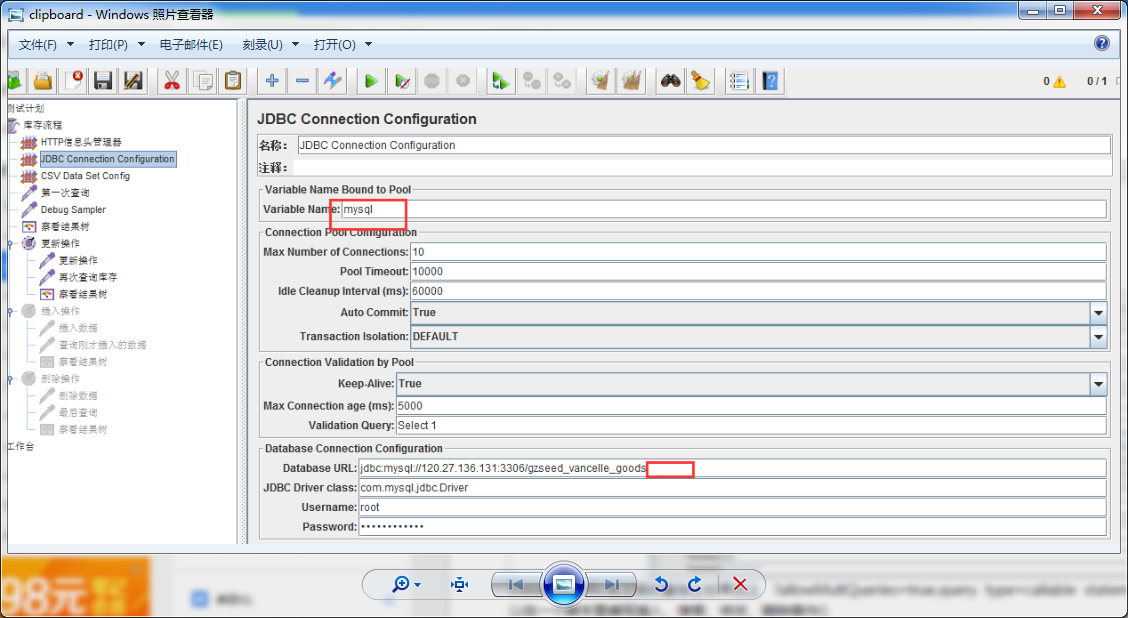Click the Validation Query field
Image resolution: width=1128 pixels, height=618 pixels.
(751, 426)
